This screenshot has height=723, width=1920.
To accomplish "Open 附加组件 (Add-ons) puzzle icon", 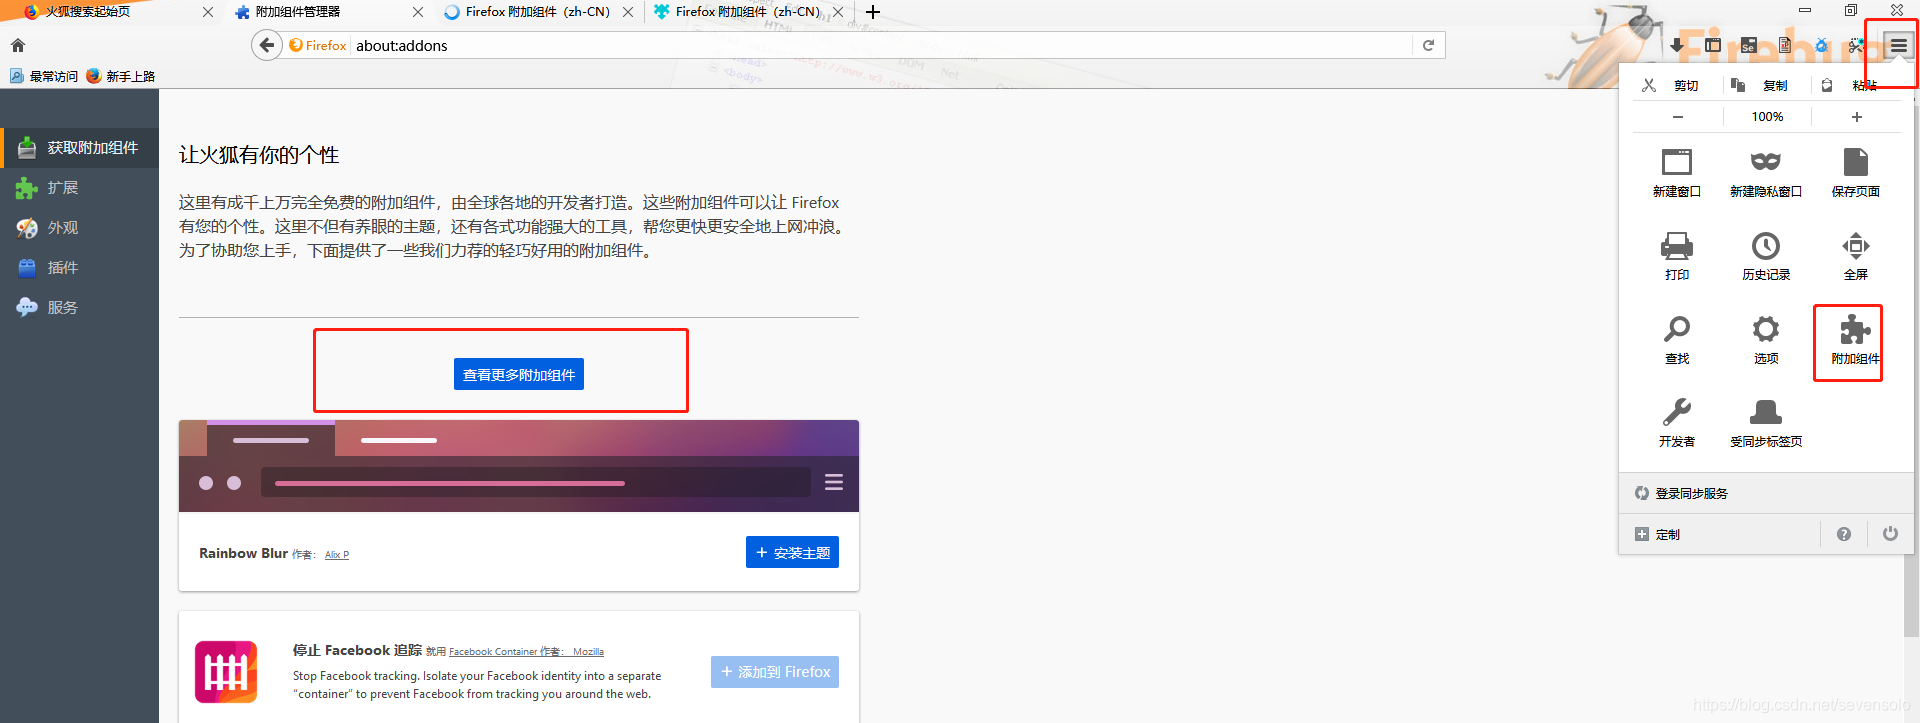I will [1855, 340].
